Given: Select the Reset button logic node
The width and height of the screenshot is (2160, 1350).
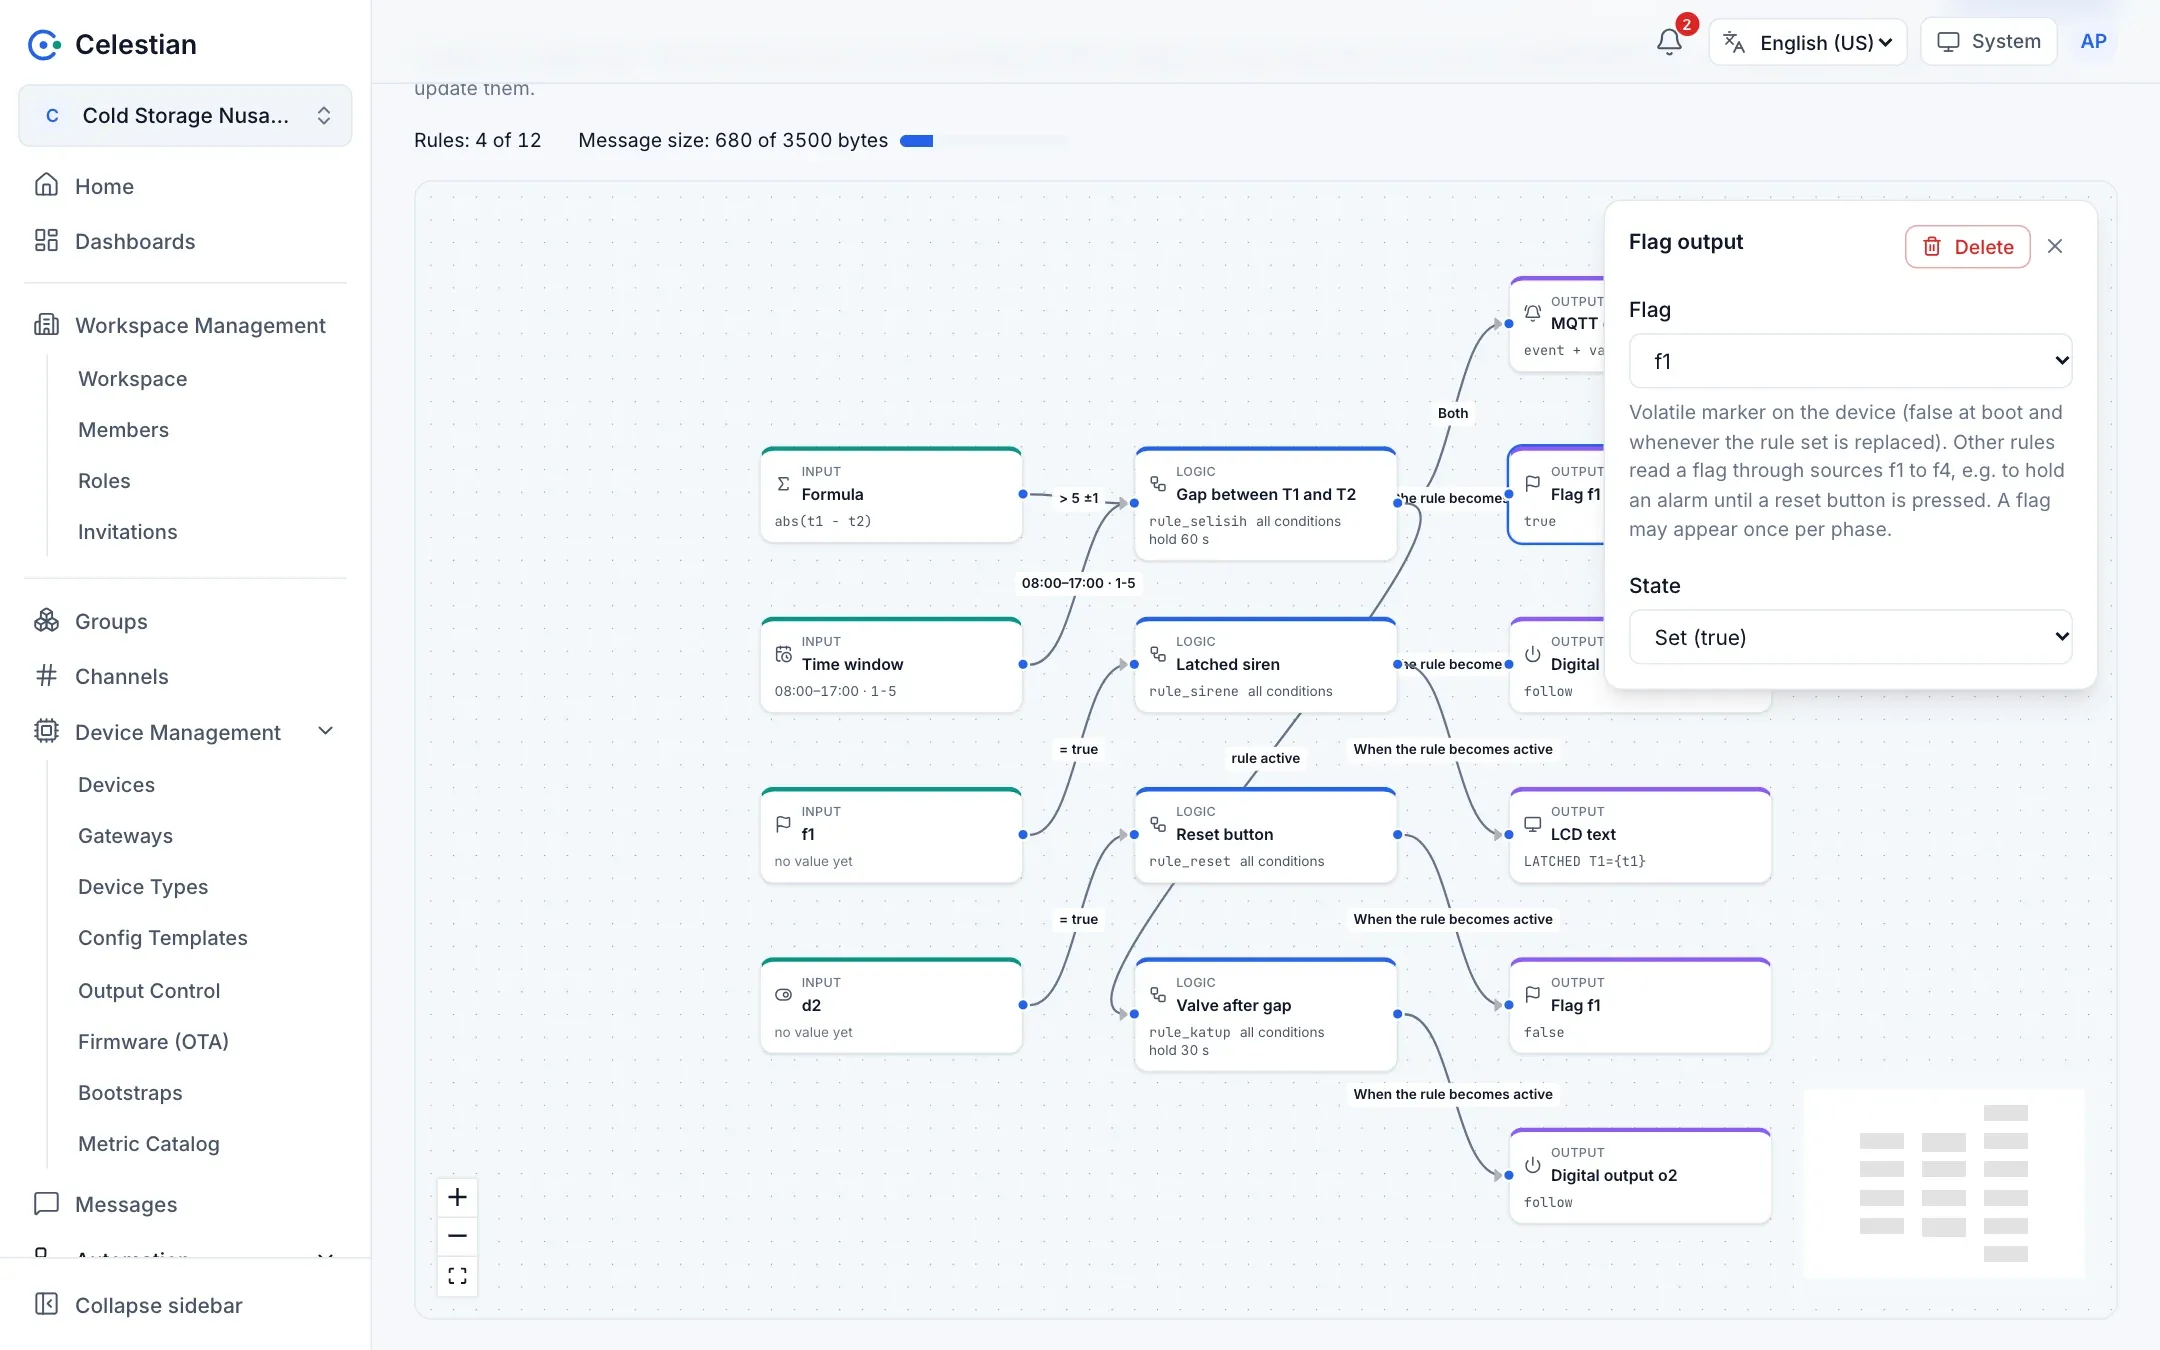Looking at the screenshot, I should coord(1265,835).
